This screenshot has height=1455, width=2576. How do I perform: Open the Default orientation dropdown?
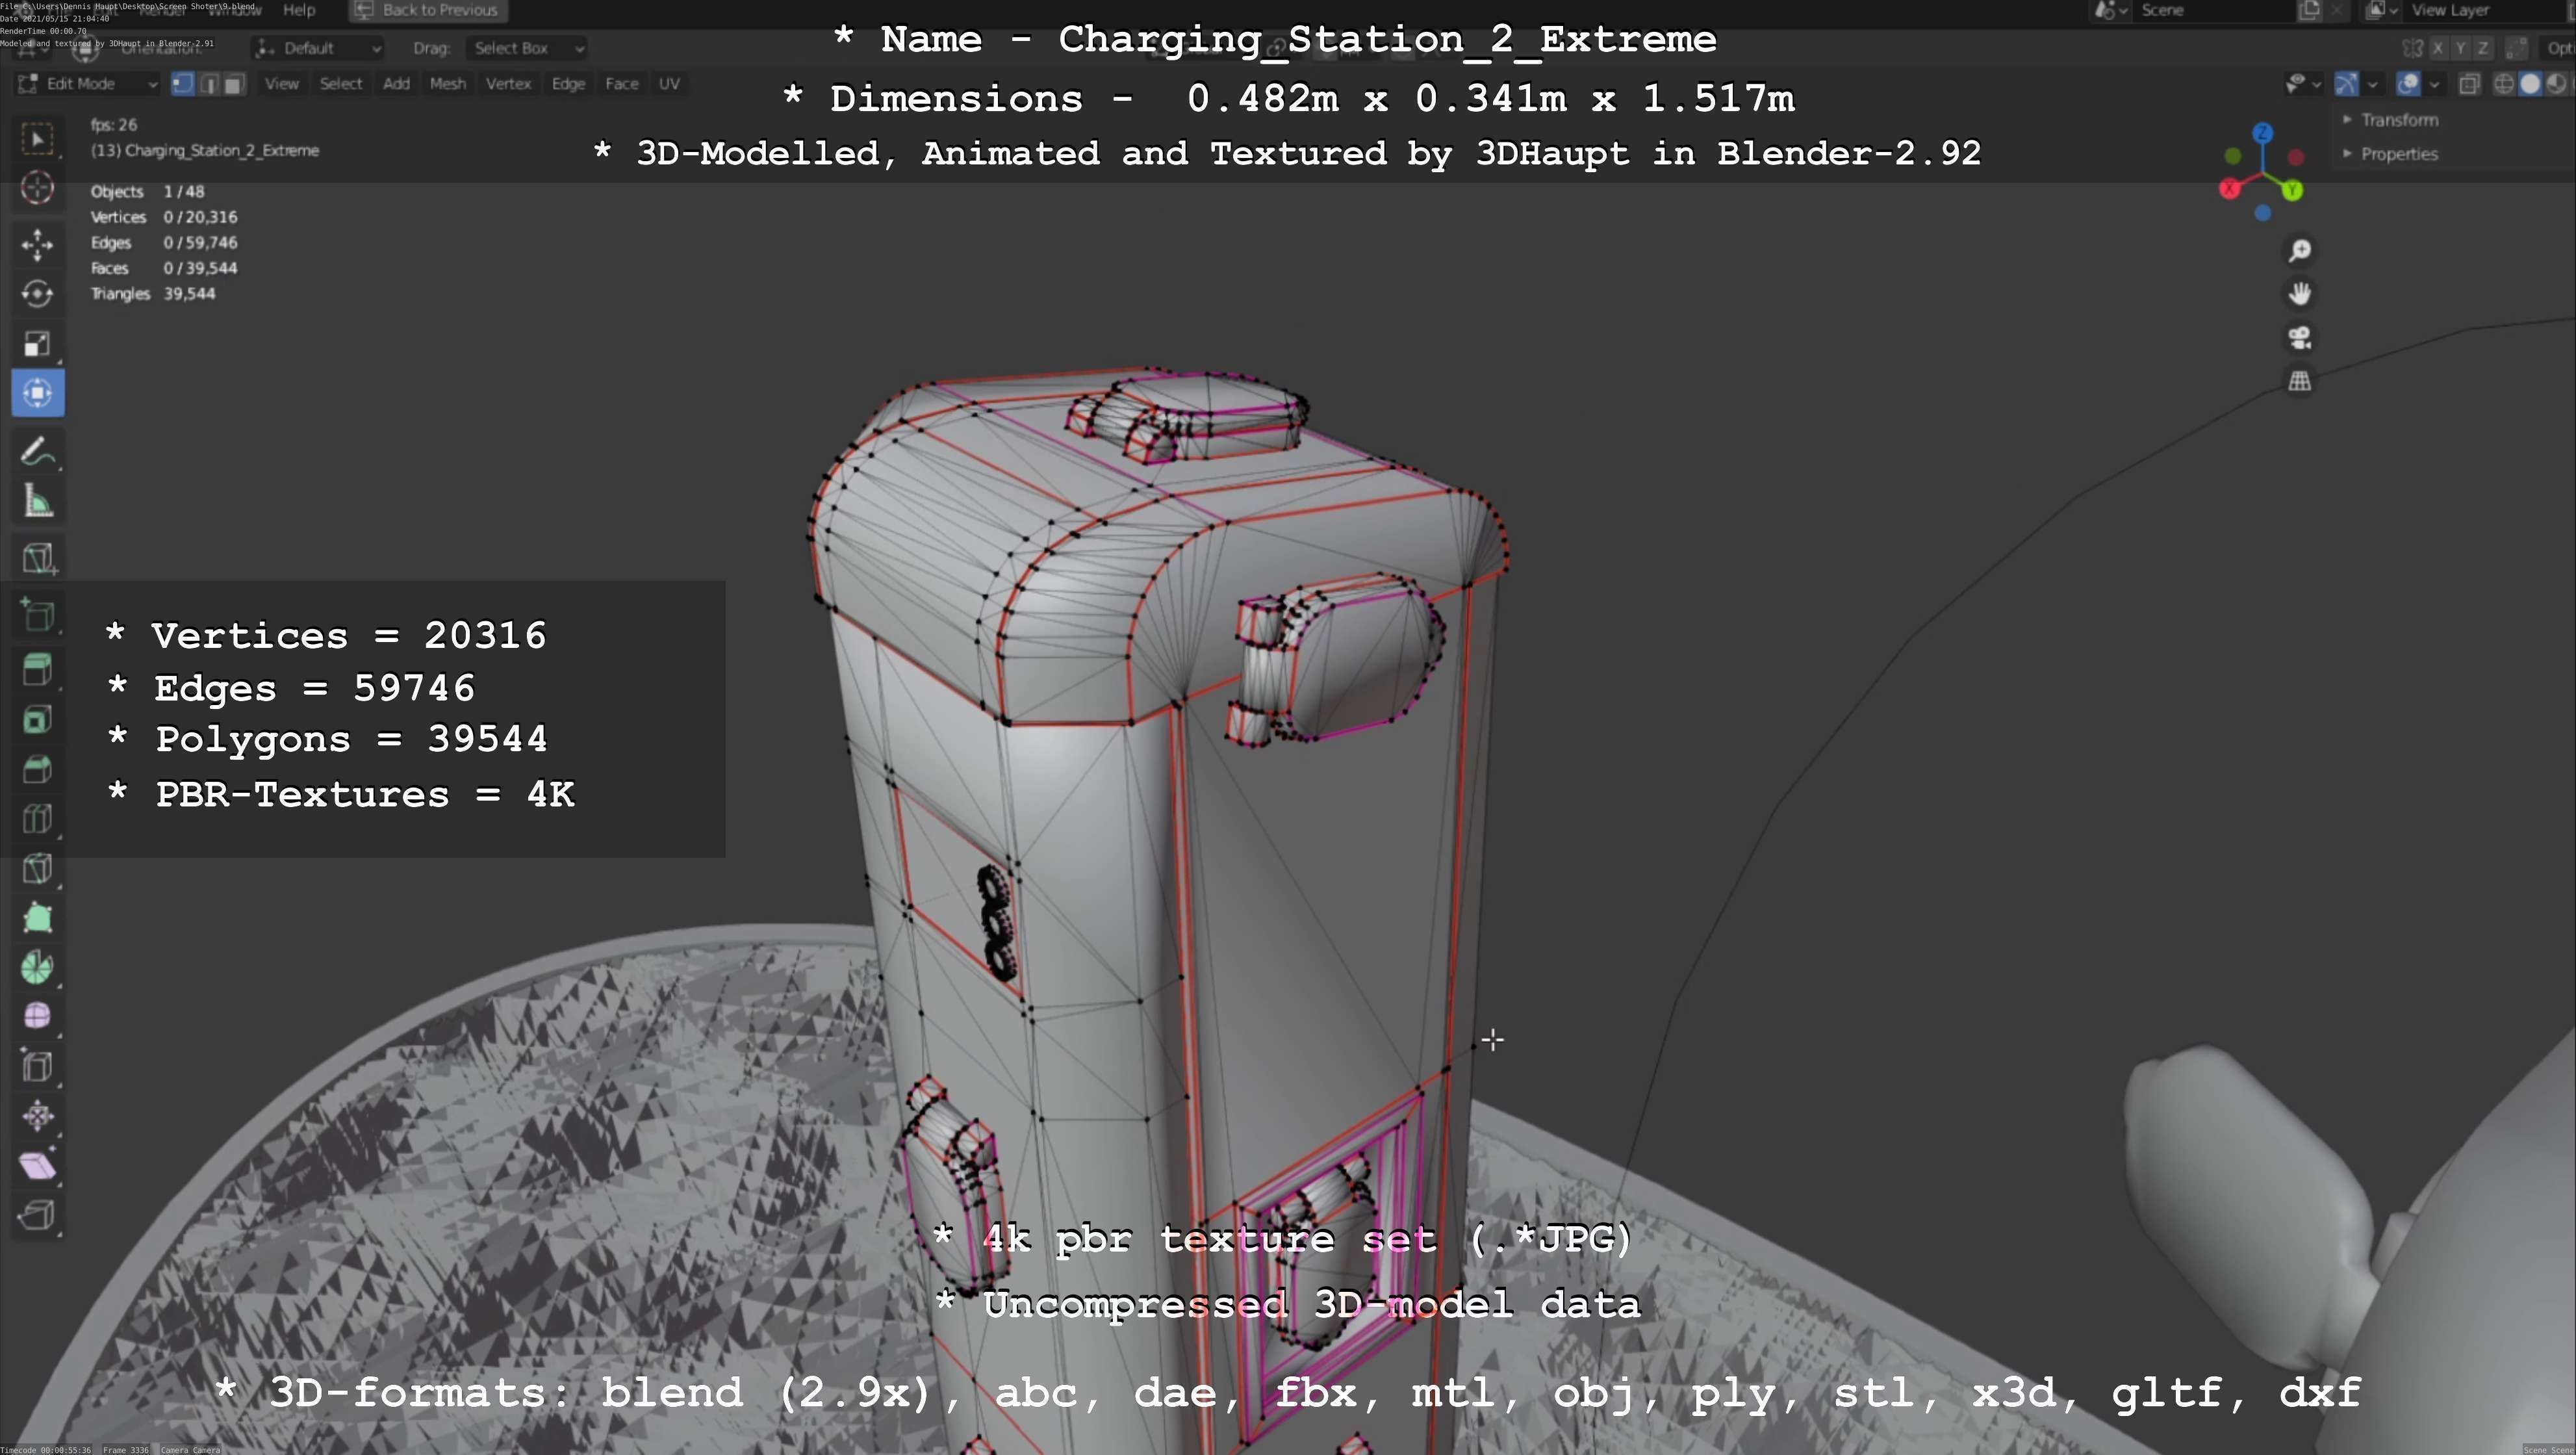[318, 48]
